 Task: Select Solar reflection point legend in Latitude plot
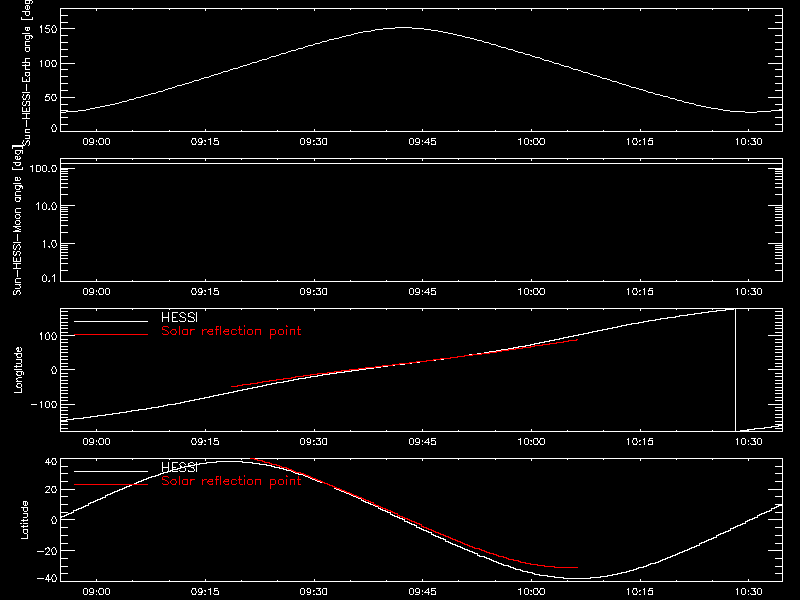click(x=231, y=481)
